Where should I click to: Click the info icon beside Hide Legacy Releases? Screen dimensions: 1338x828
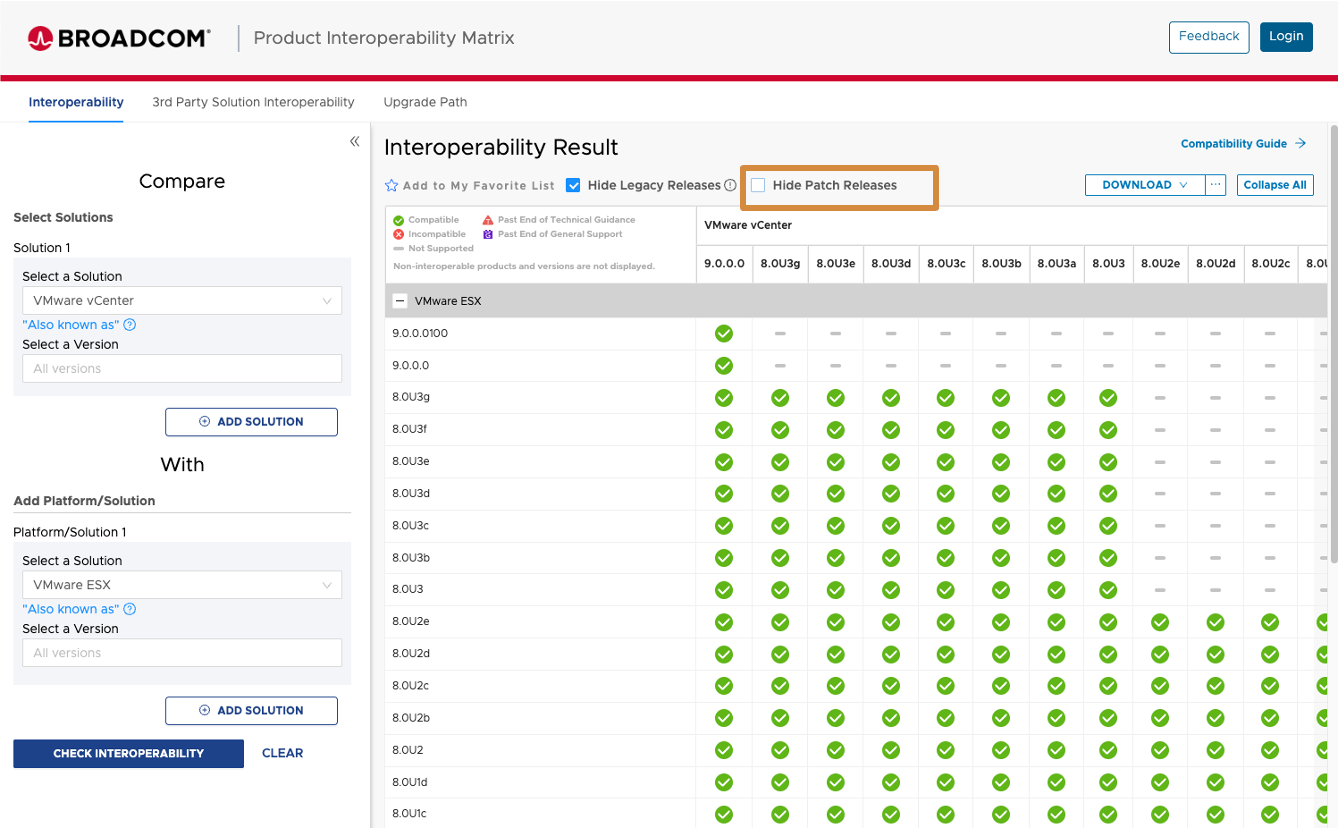click(732, 184)
